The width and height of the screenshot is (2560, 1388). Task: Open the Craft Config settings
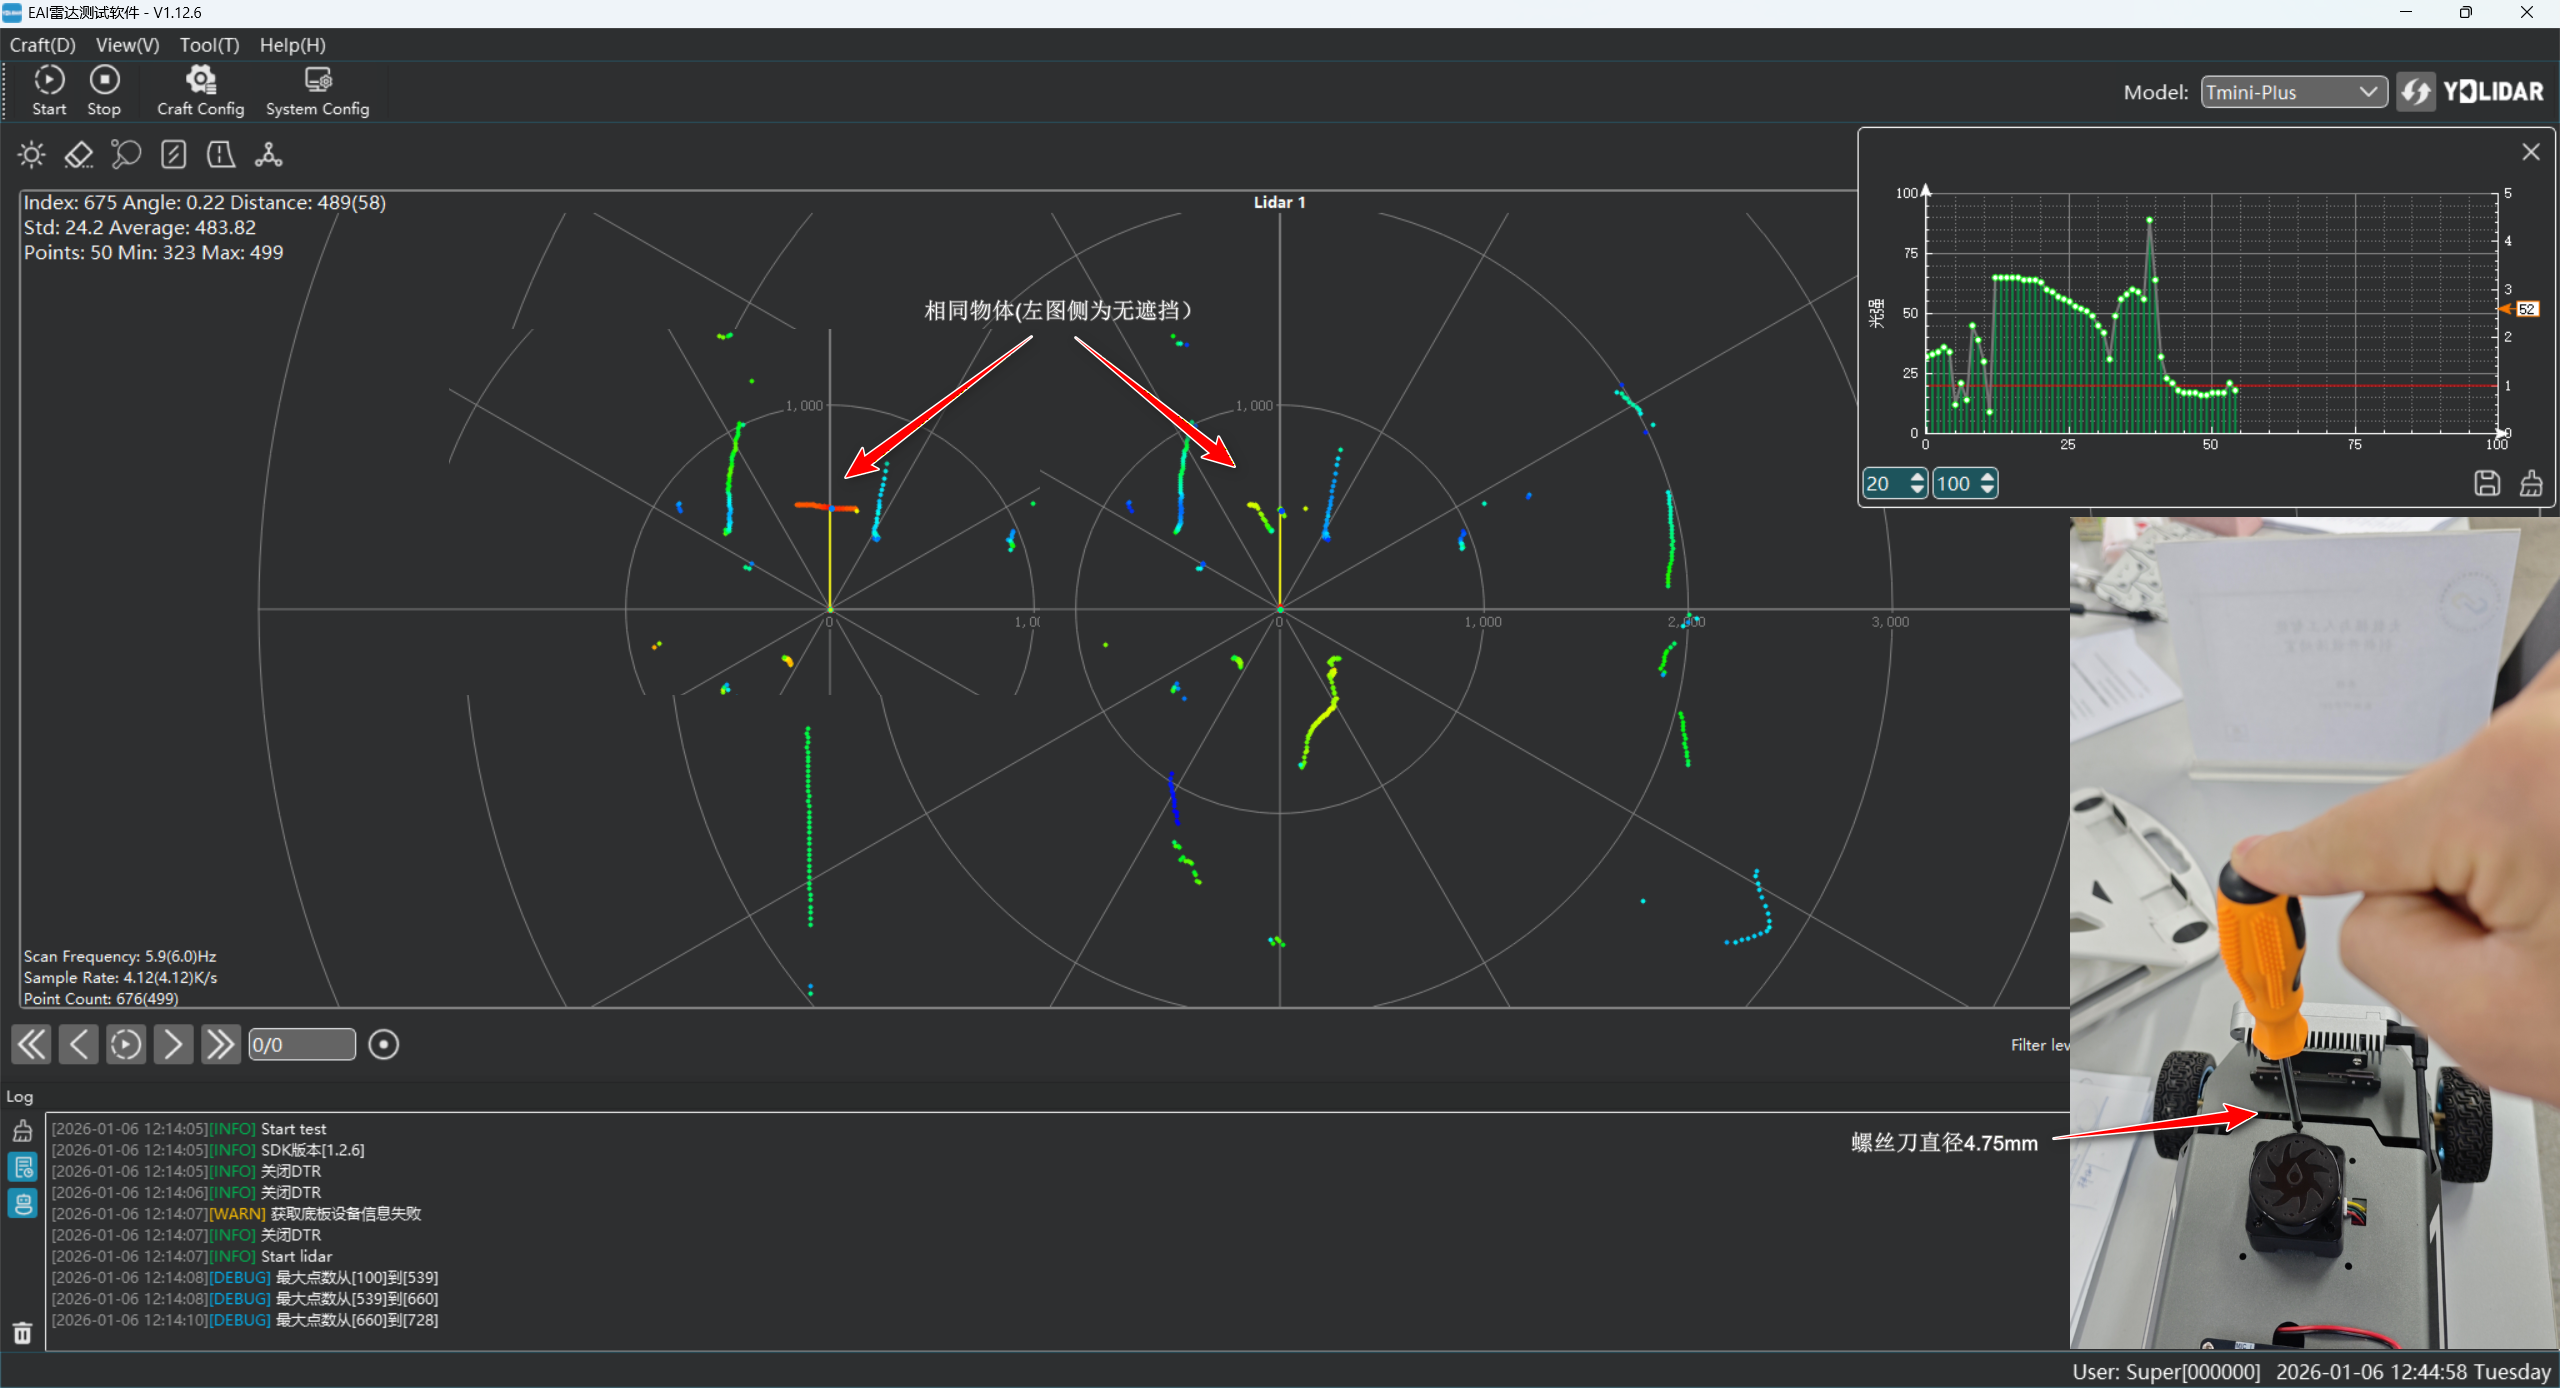point(200,90)
